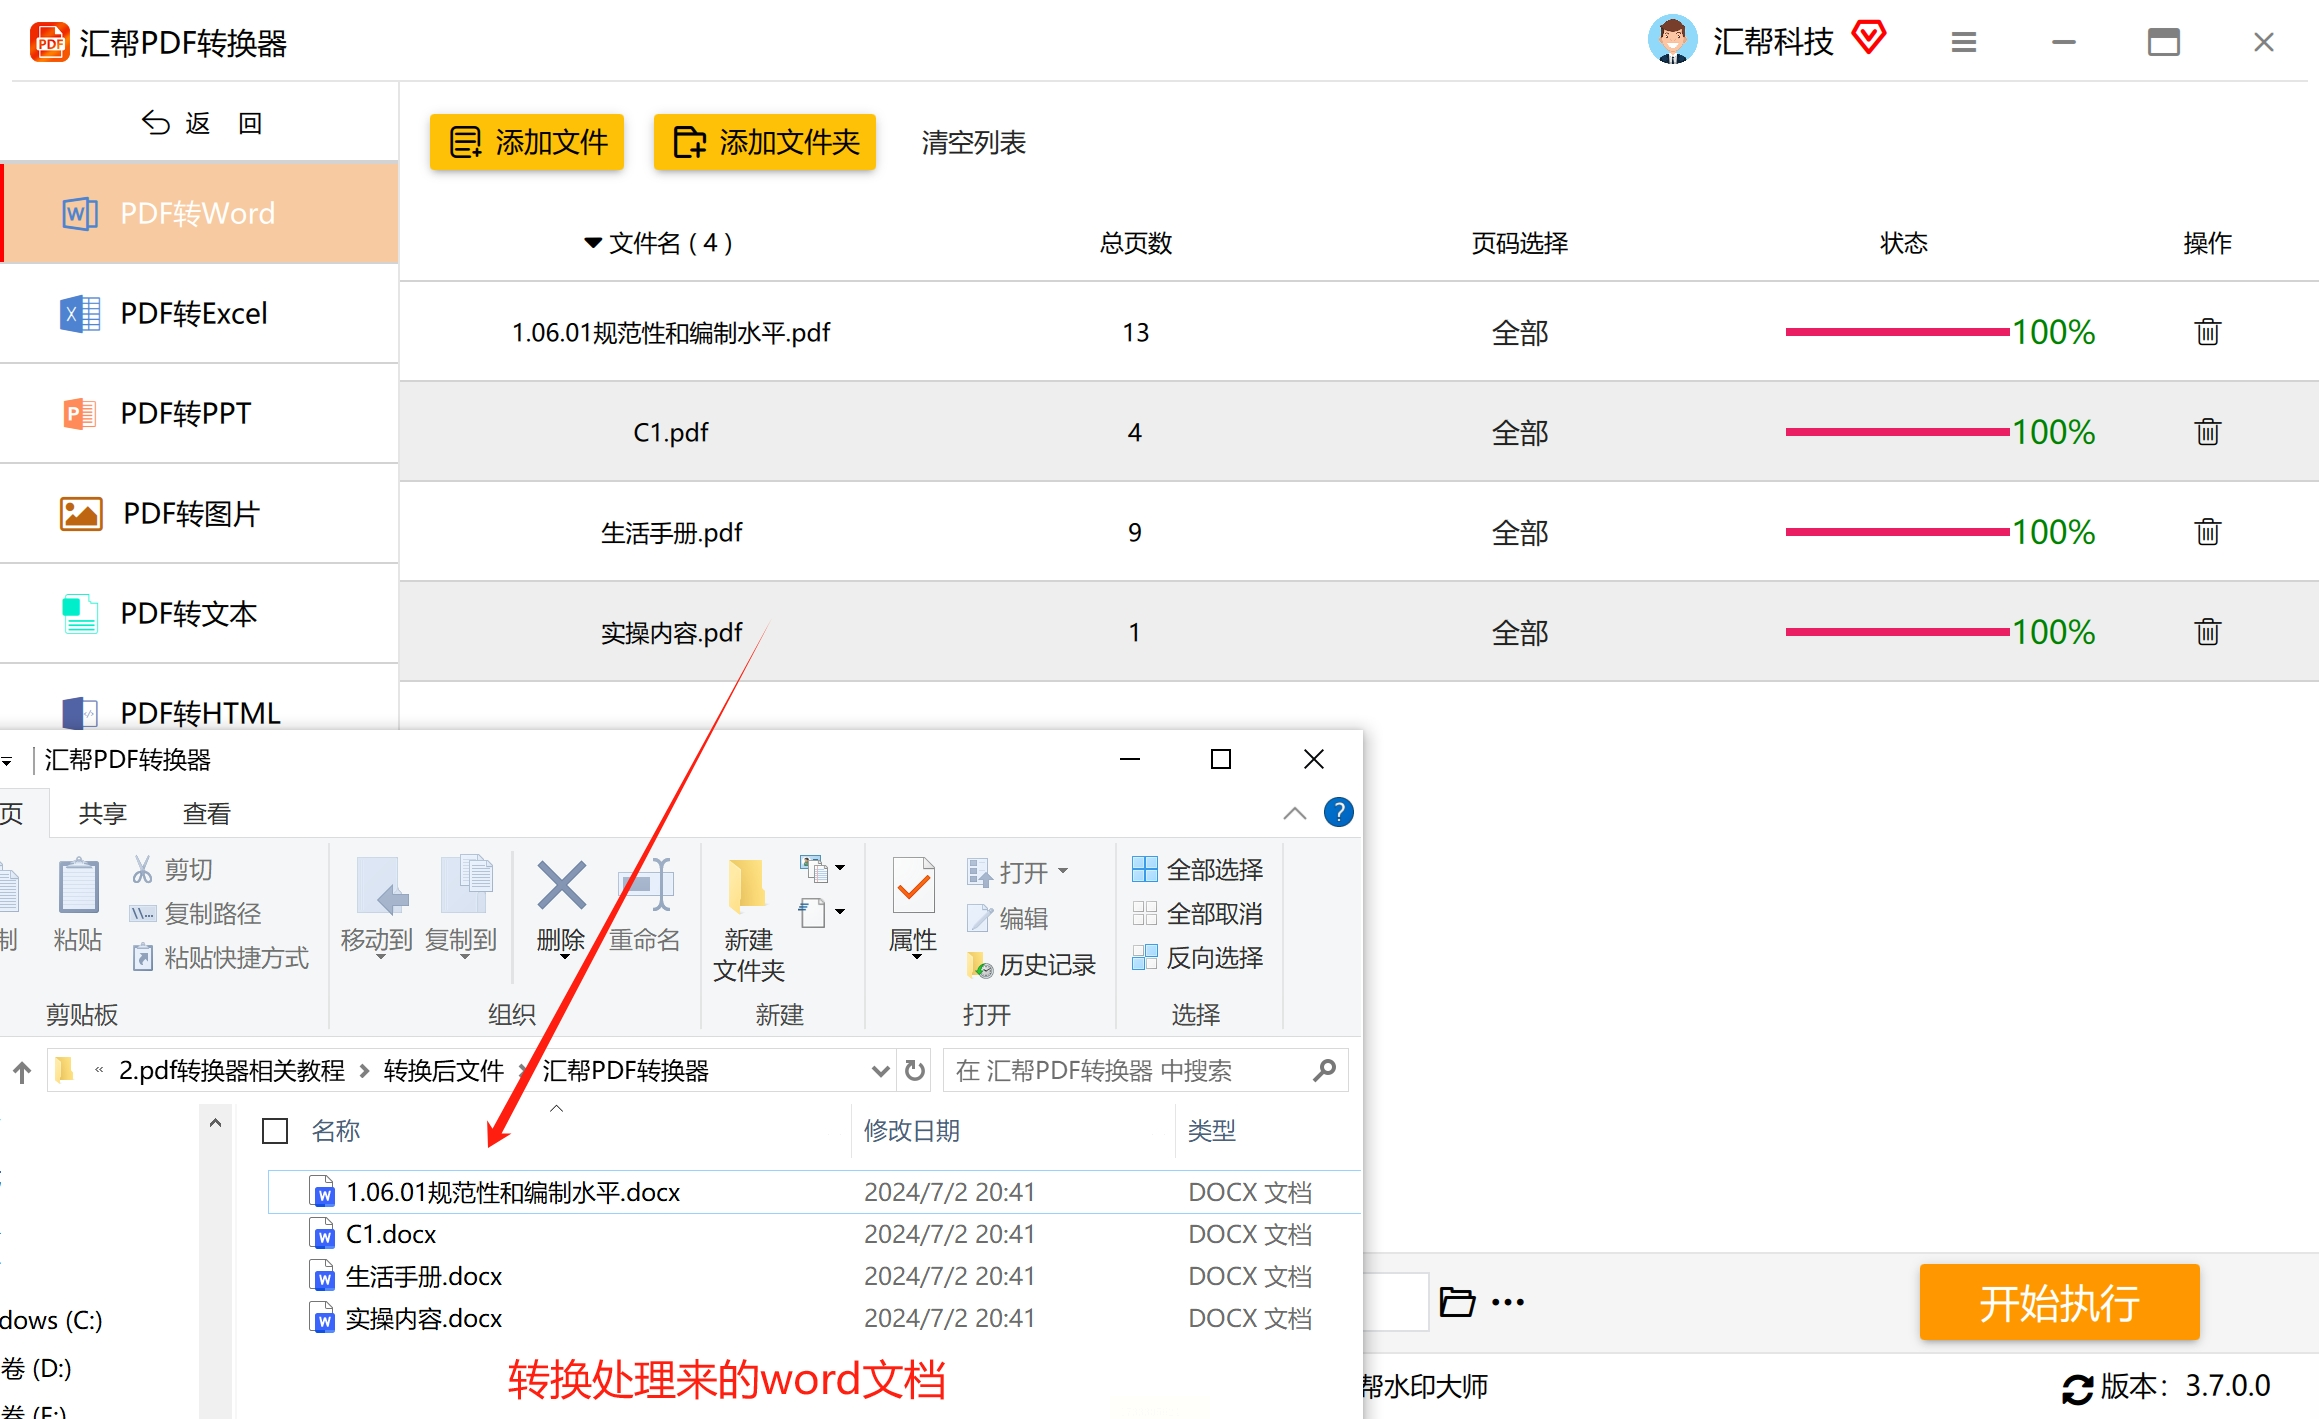Click 反向选择 to invert selection

tap(1198, 957)
